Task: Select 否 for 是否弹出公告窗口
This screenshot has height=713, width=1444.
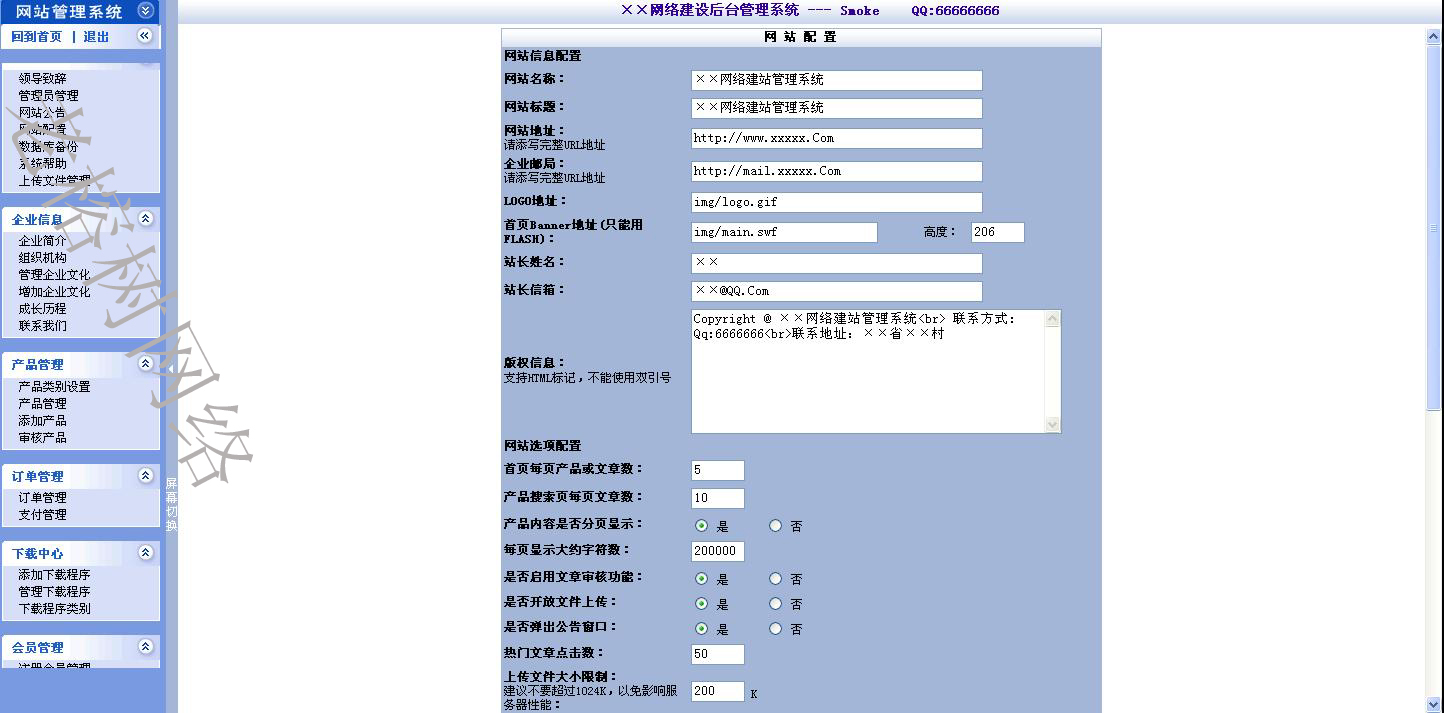Action: pyautogui.click(x=775, y=628)
